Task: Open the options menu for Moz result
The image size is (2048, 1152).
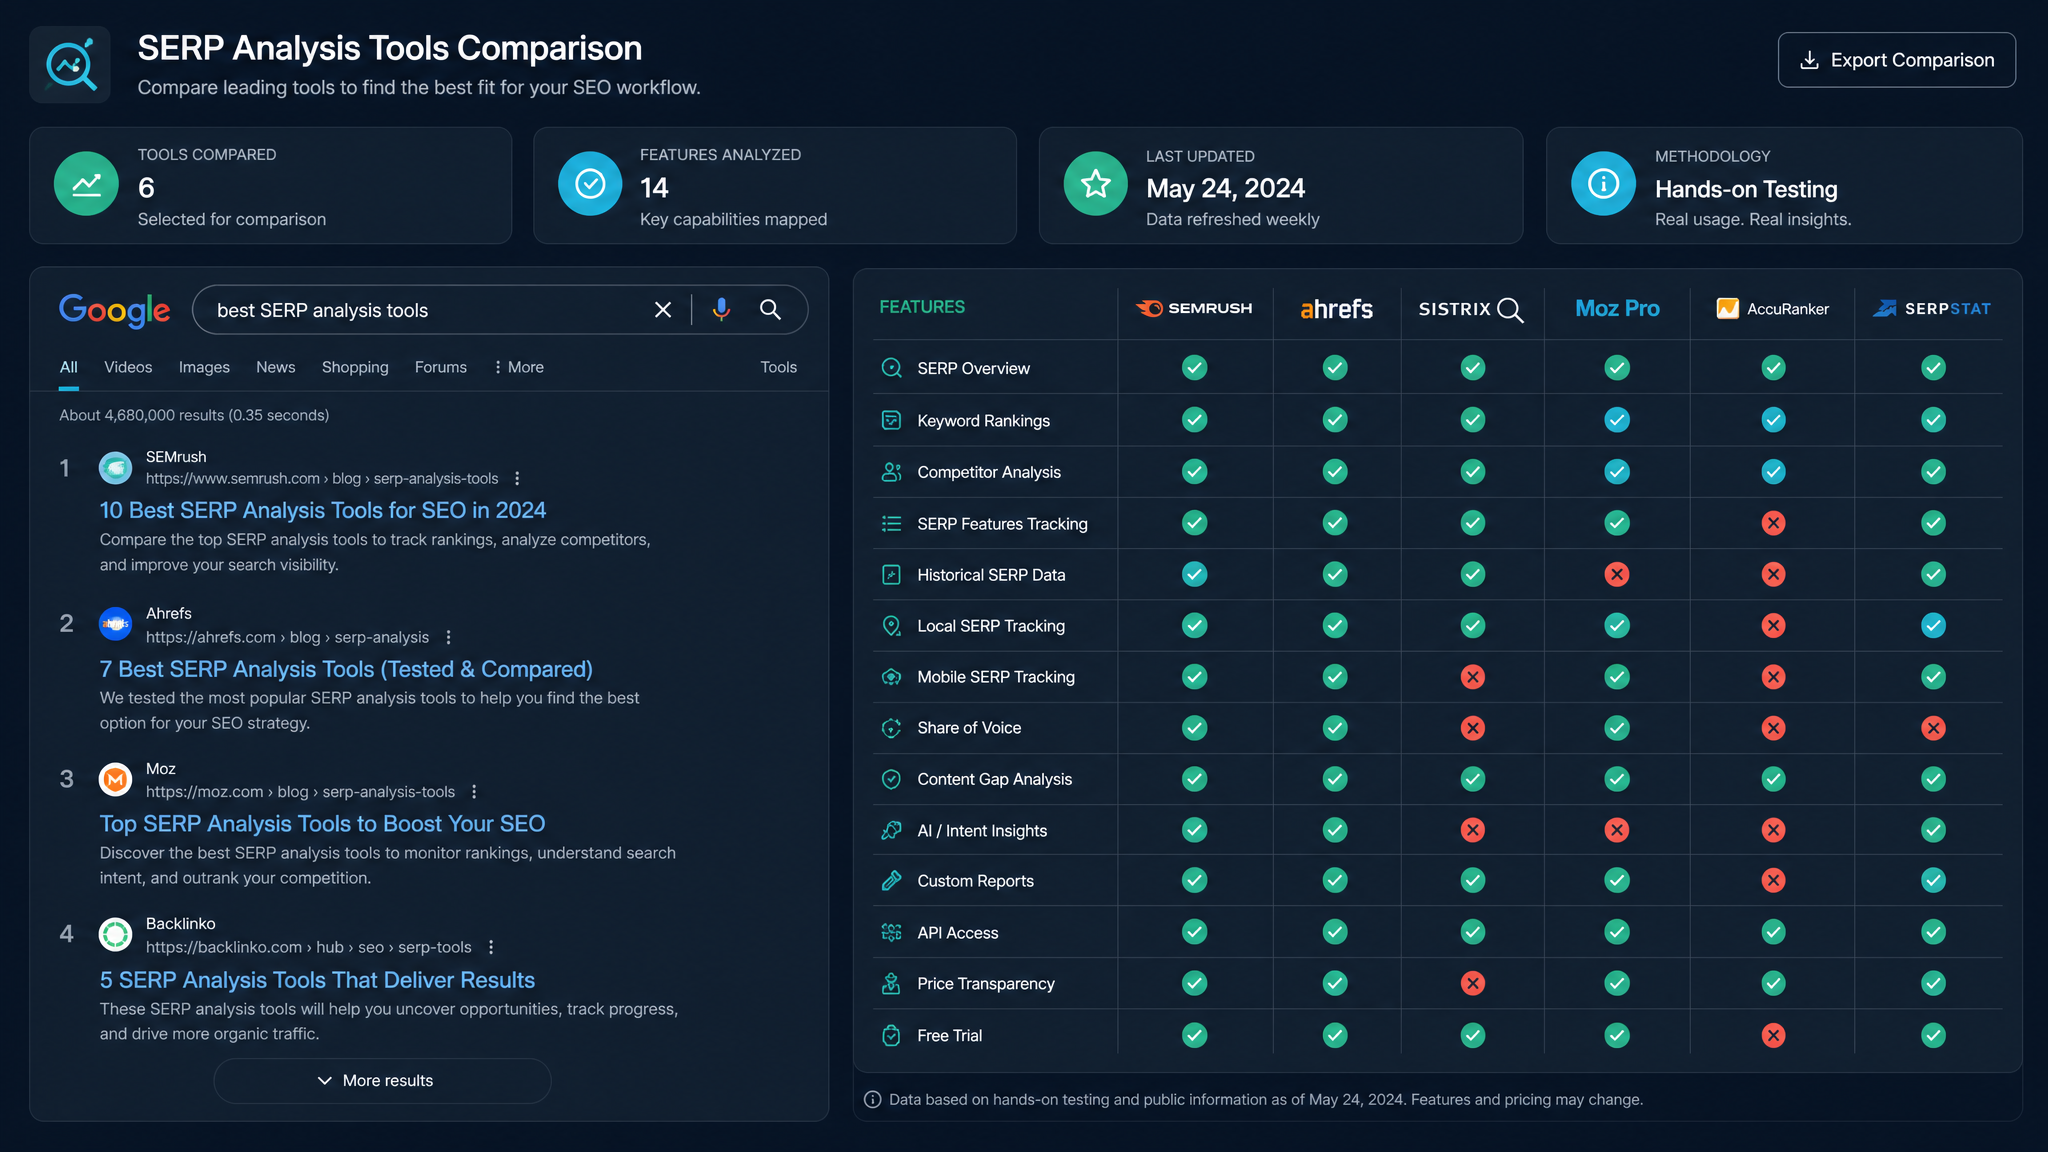Action: (x=474, y=792)
